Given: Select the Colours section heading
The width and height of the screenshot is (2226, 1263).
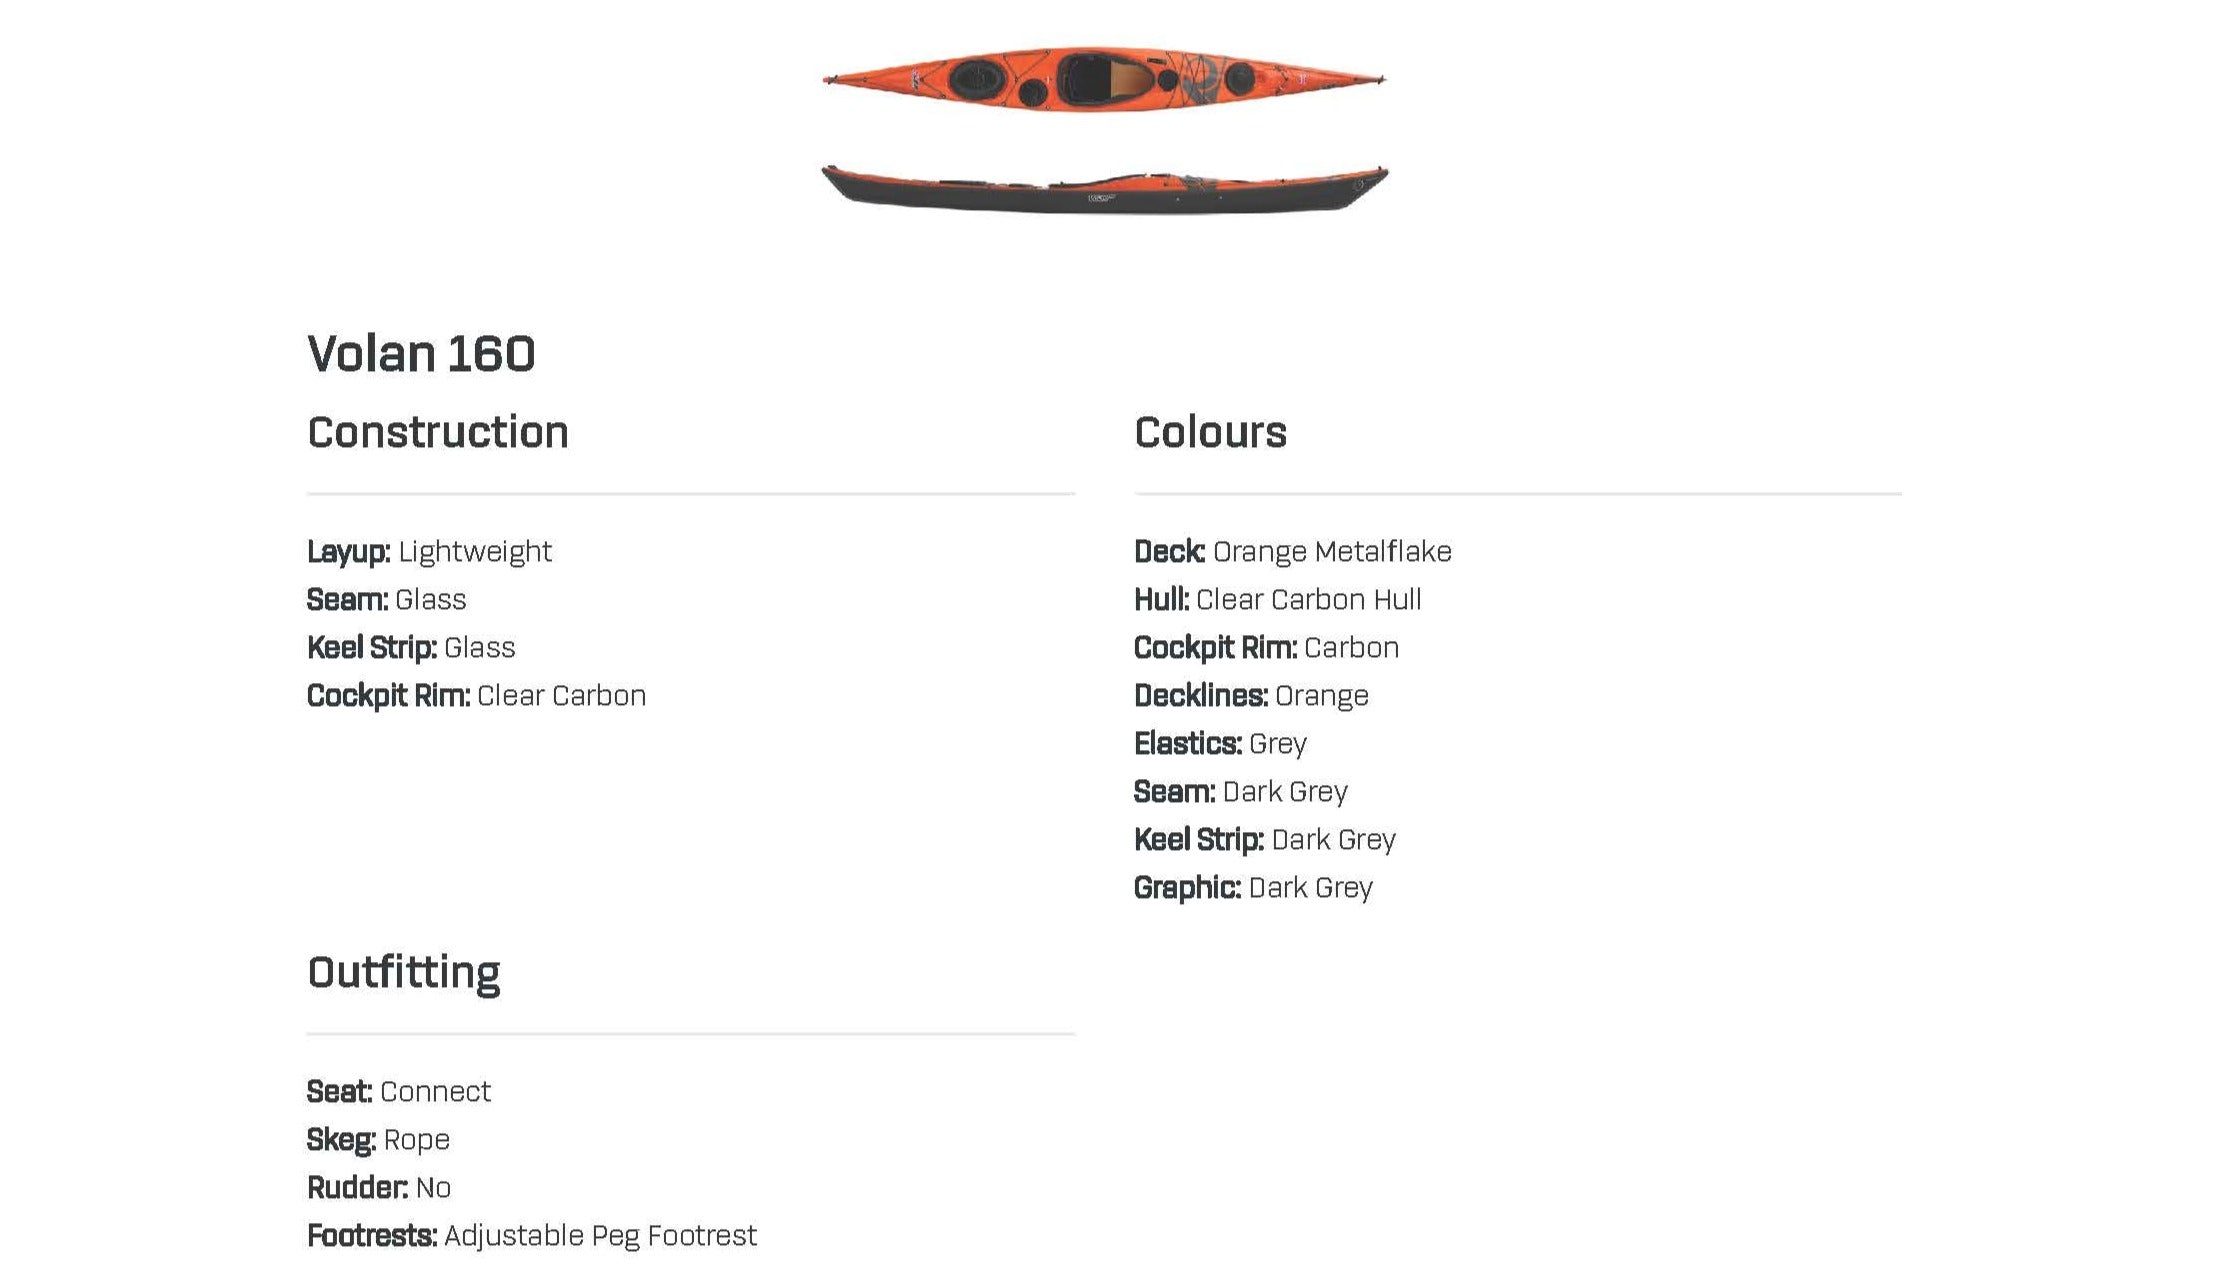Looking at the screenshot, I should click(1210, 432).
